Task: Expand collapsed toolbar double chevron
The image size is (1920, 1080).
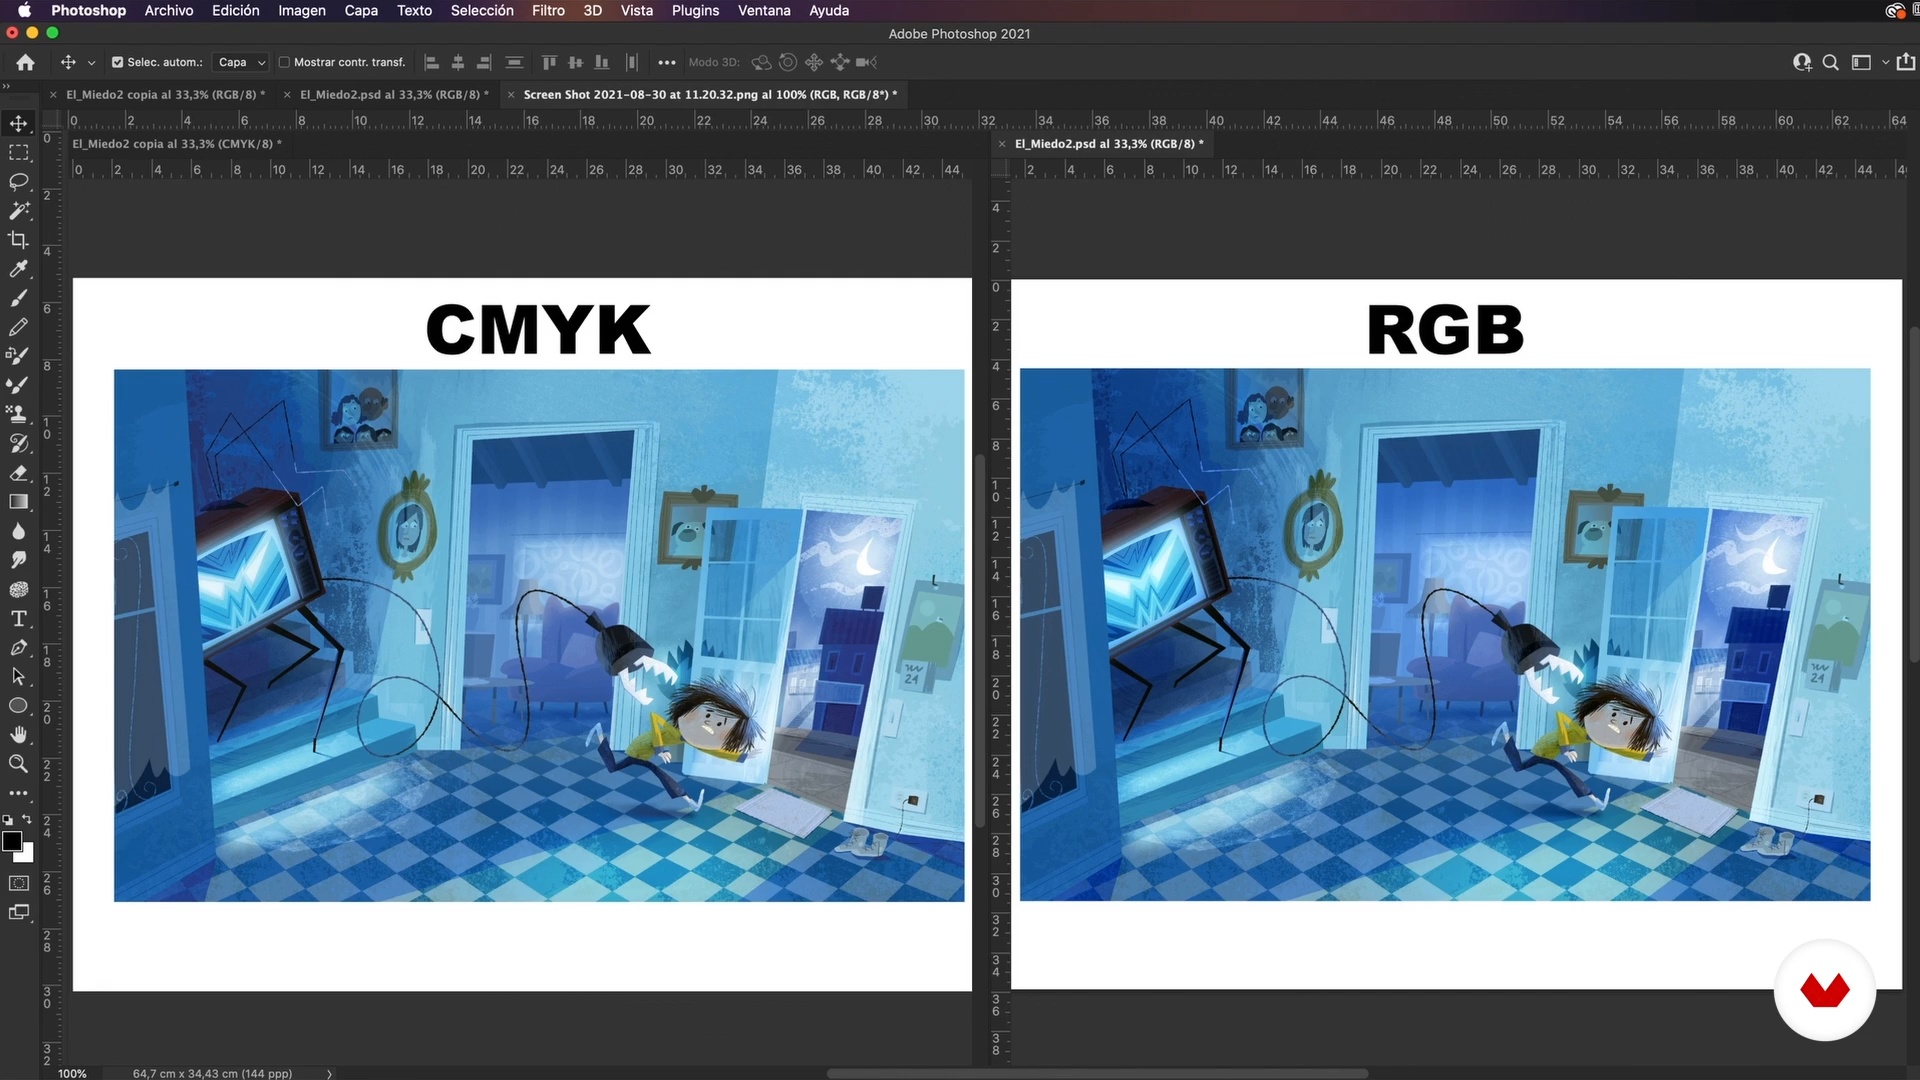Action: [7, 86]
